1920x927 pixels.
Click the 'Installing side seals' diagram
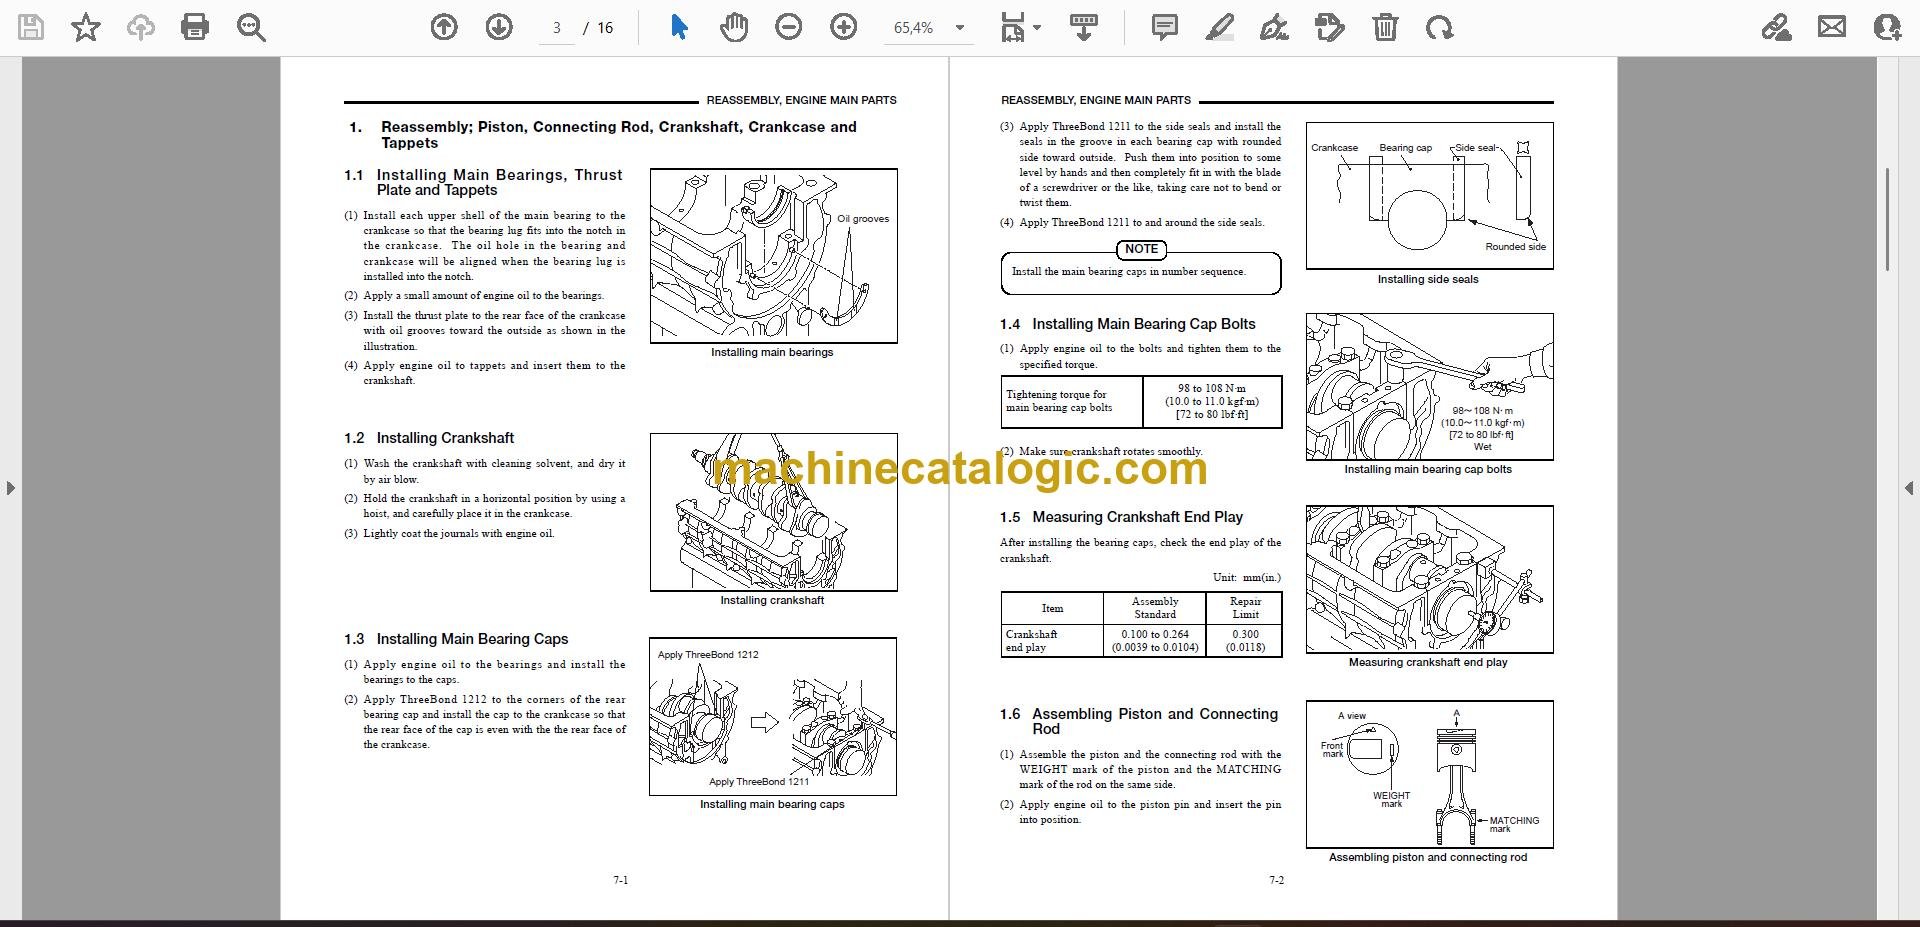coord(1430,196)
